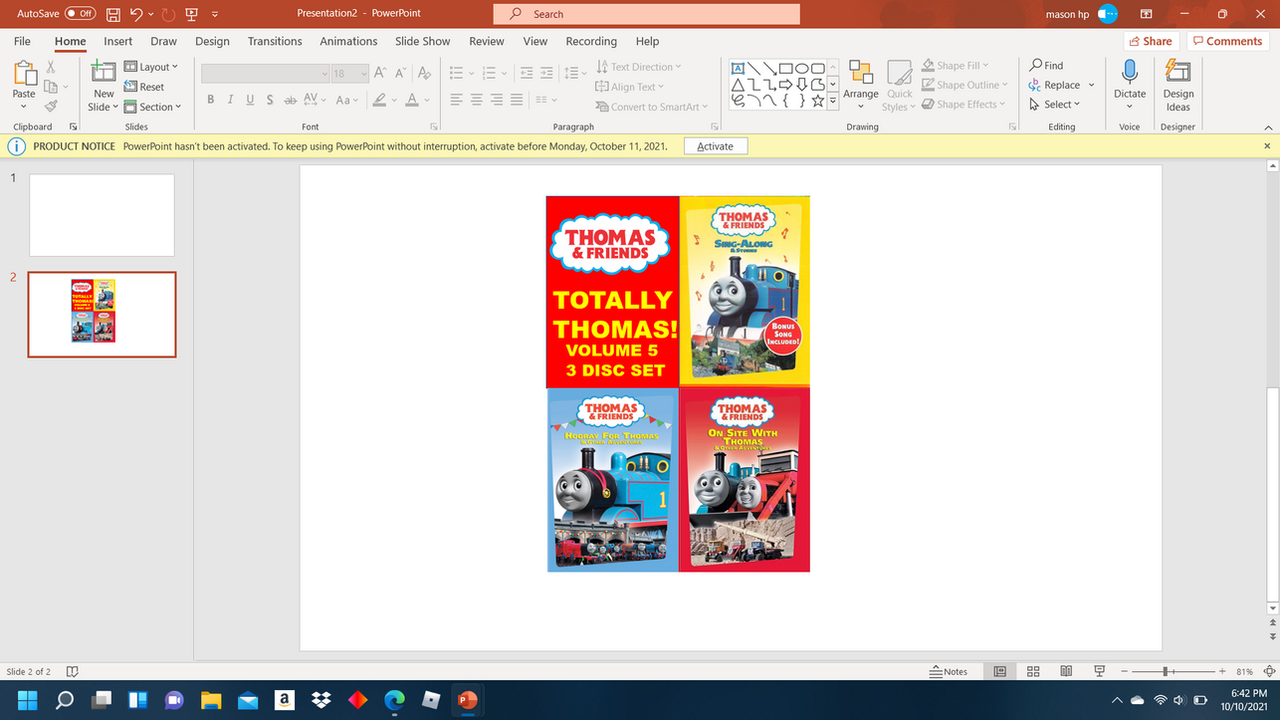The width and height of the screenshot is (1280, 720).
Task: Open Design Ideas pane
Action: tap(1178, 85)
